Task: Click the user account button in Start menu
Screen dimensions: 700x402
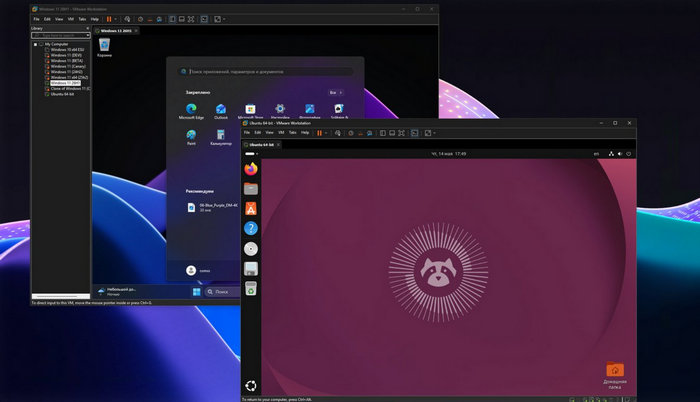Action: [198, 270]
